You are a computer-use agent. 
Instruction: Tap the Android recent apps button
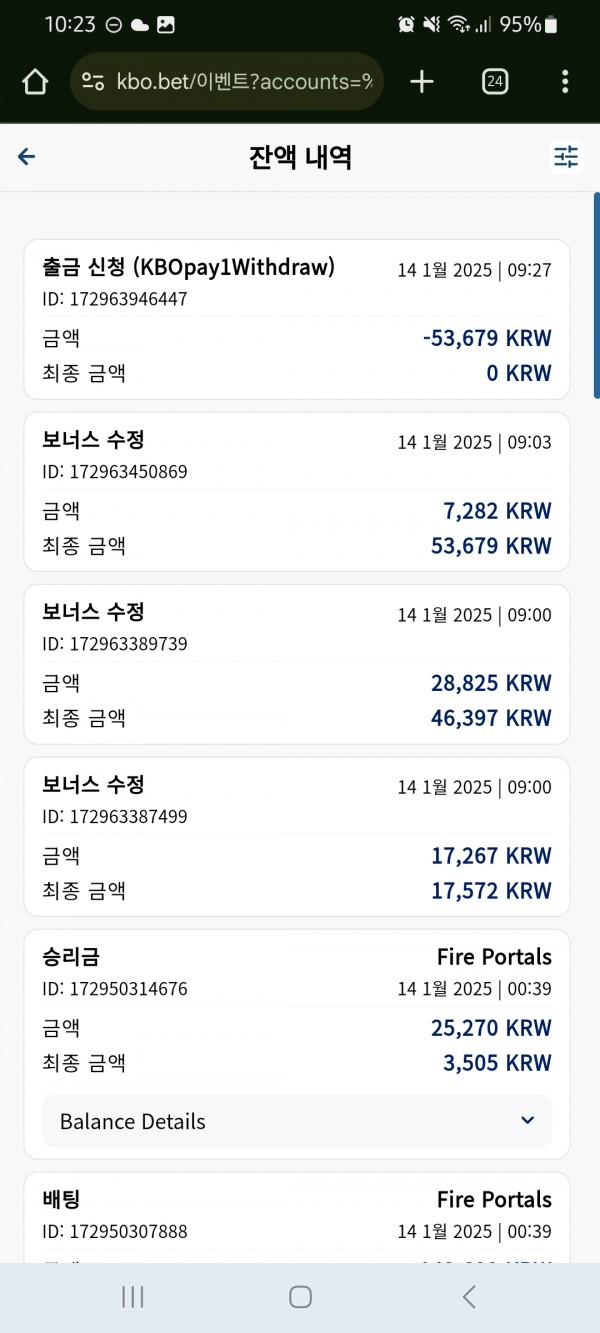click(132, 1297)
